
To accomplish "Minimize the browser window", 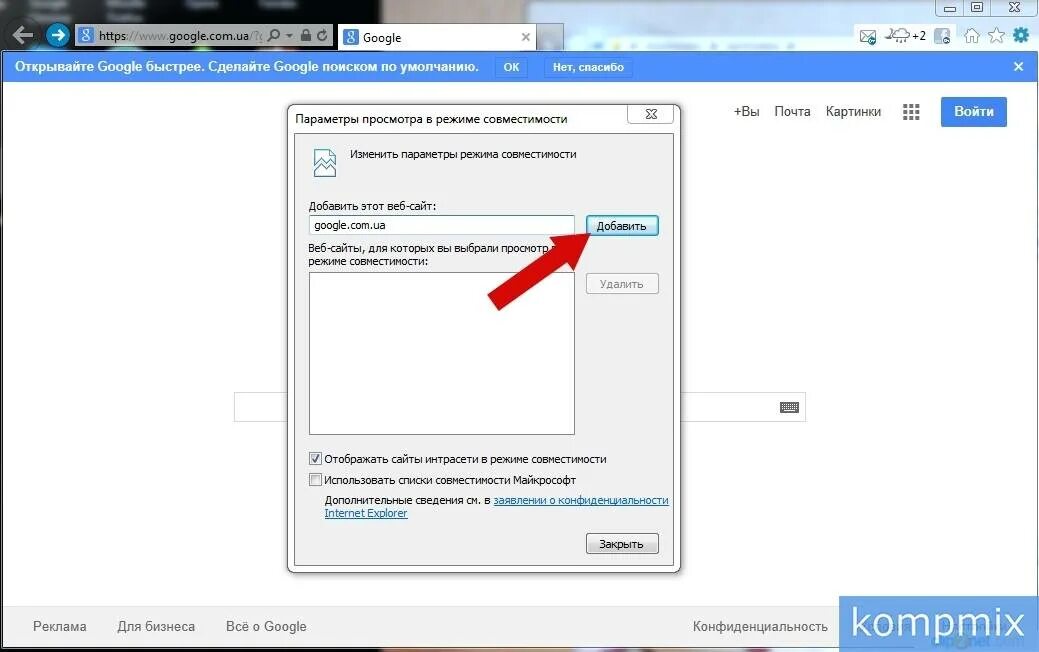I will point(950,8).
